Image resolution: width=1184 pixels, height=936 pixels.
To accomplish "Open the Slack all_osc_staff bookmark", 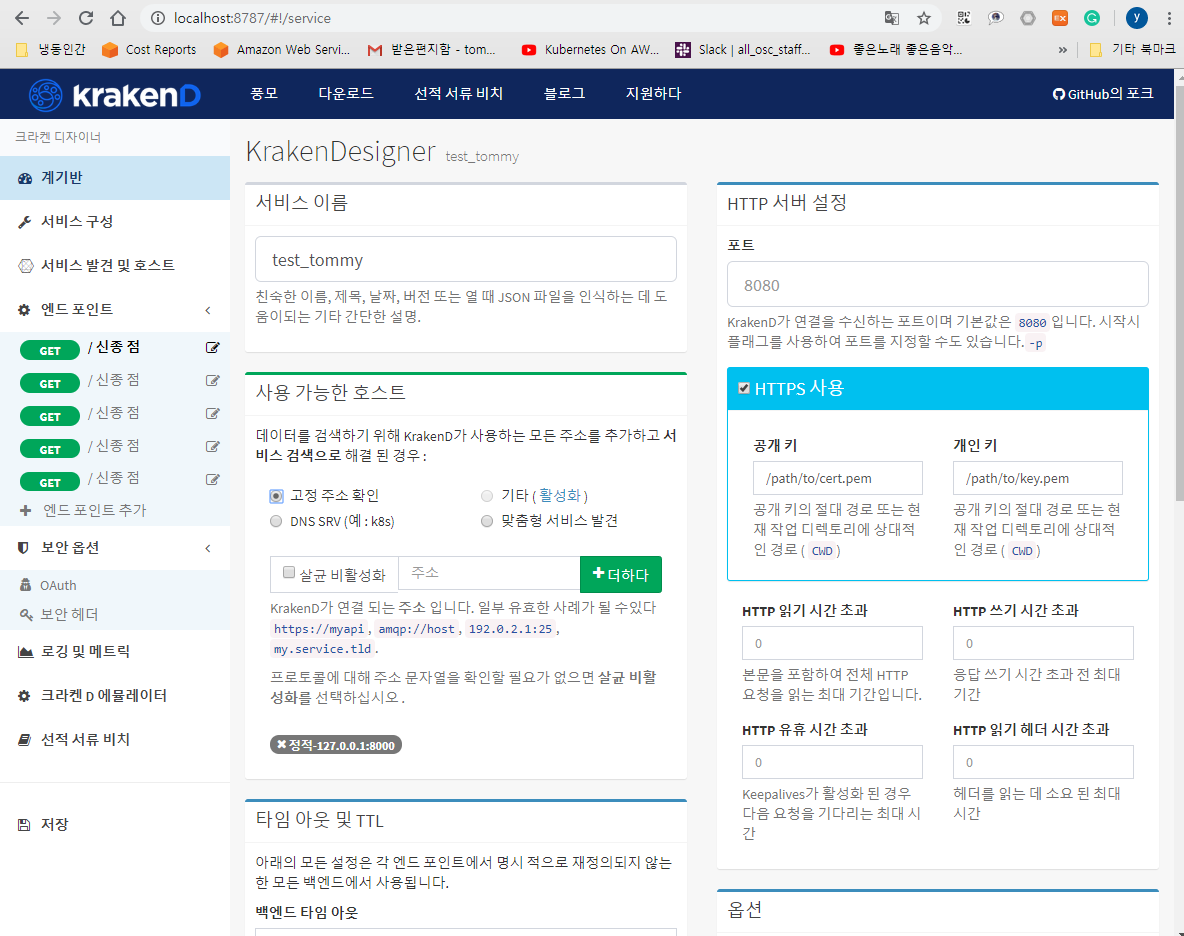I will [x=743, y=50].
